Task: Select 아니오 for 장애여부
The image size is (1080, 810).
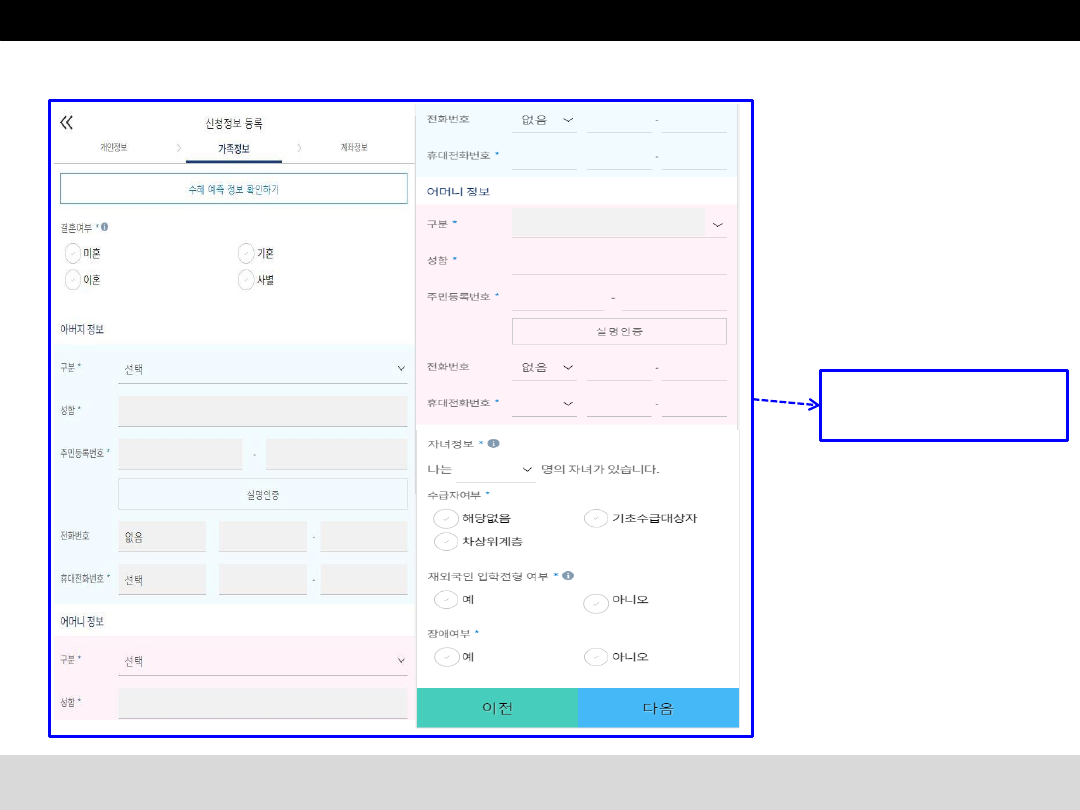Action: (x=596, y=657)
